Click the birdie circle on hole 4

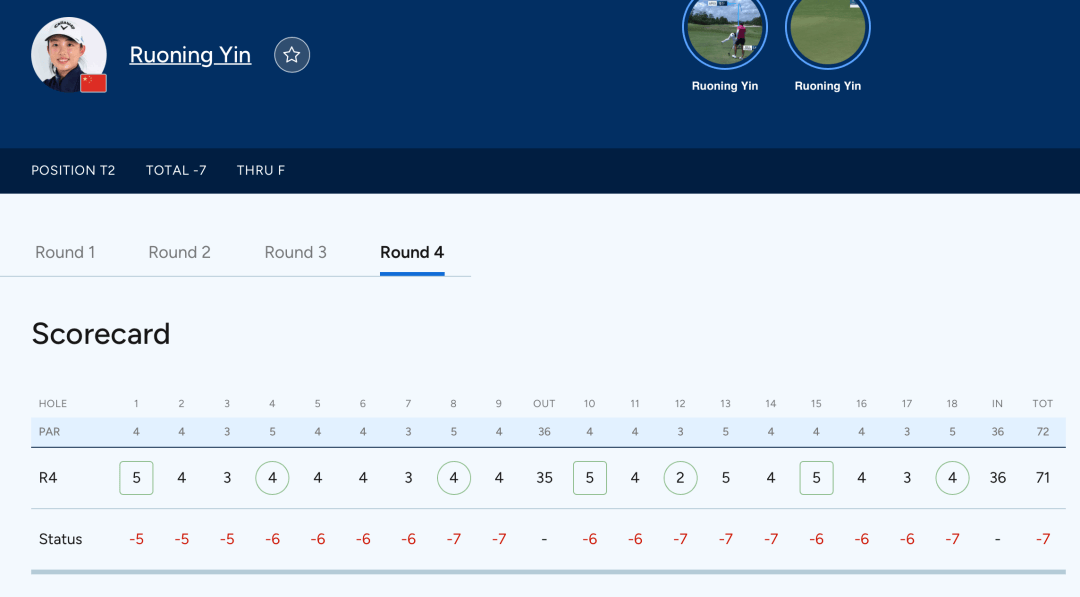point(272,478)
